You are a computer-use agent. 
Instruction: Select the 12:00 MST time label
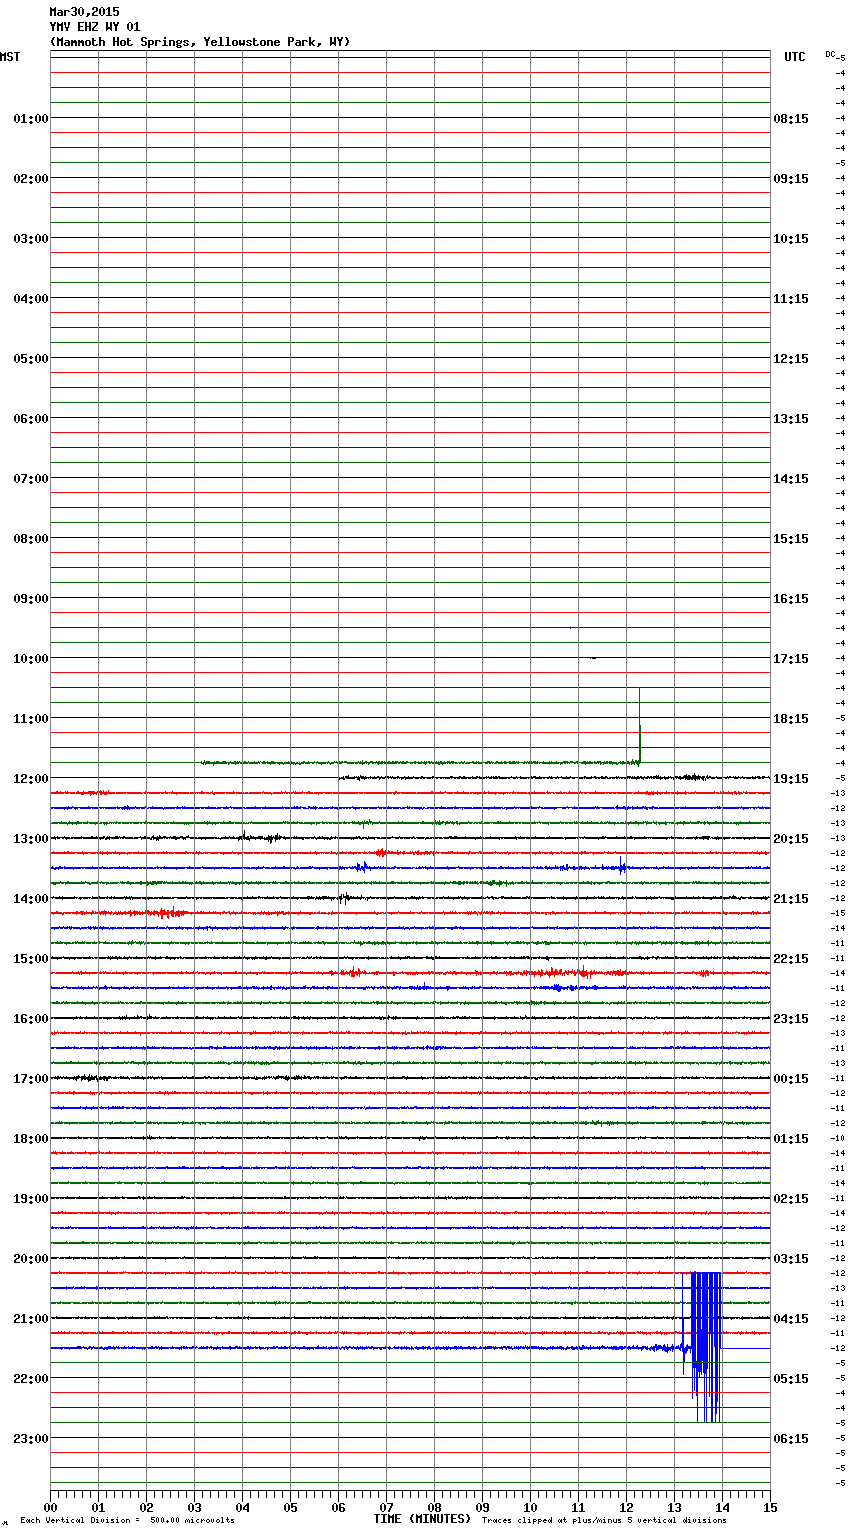click(30, 779)
